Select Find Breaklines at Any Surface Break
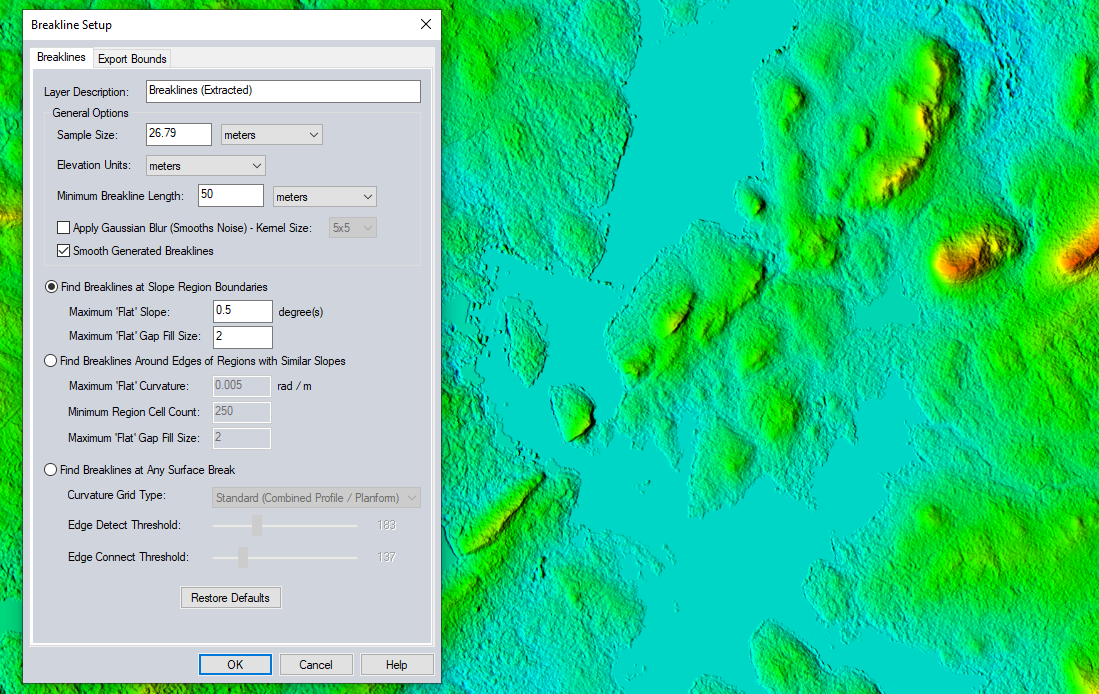1099x694 pixels. [50, 470]
